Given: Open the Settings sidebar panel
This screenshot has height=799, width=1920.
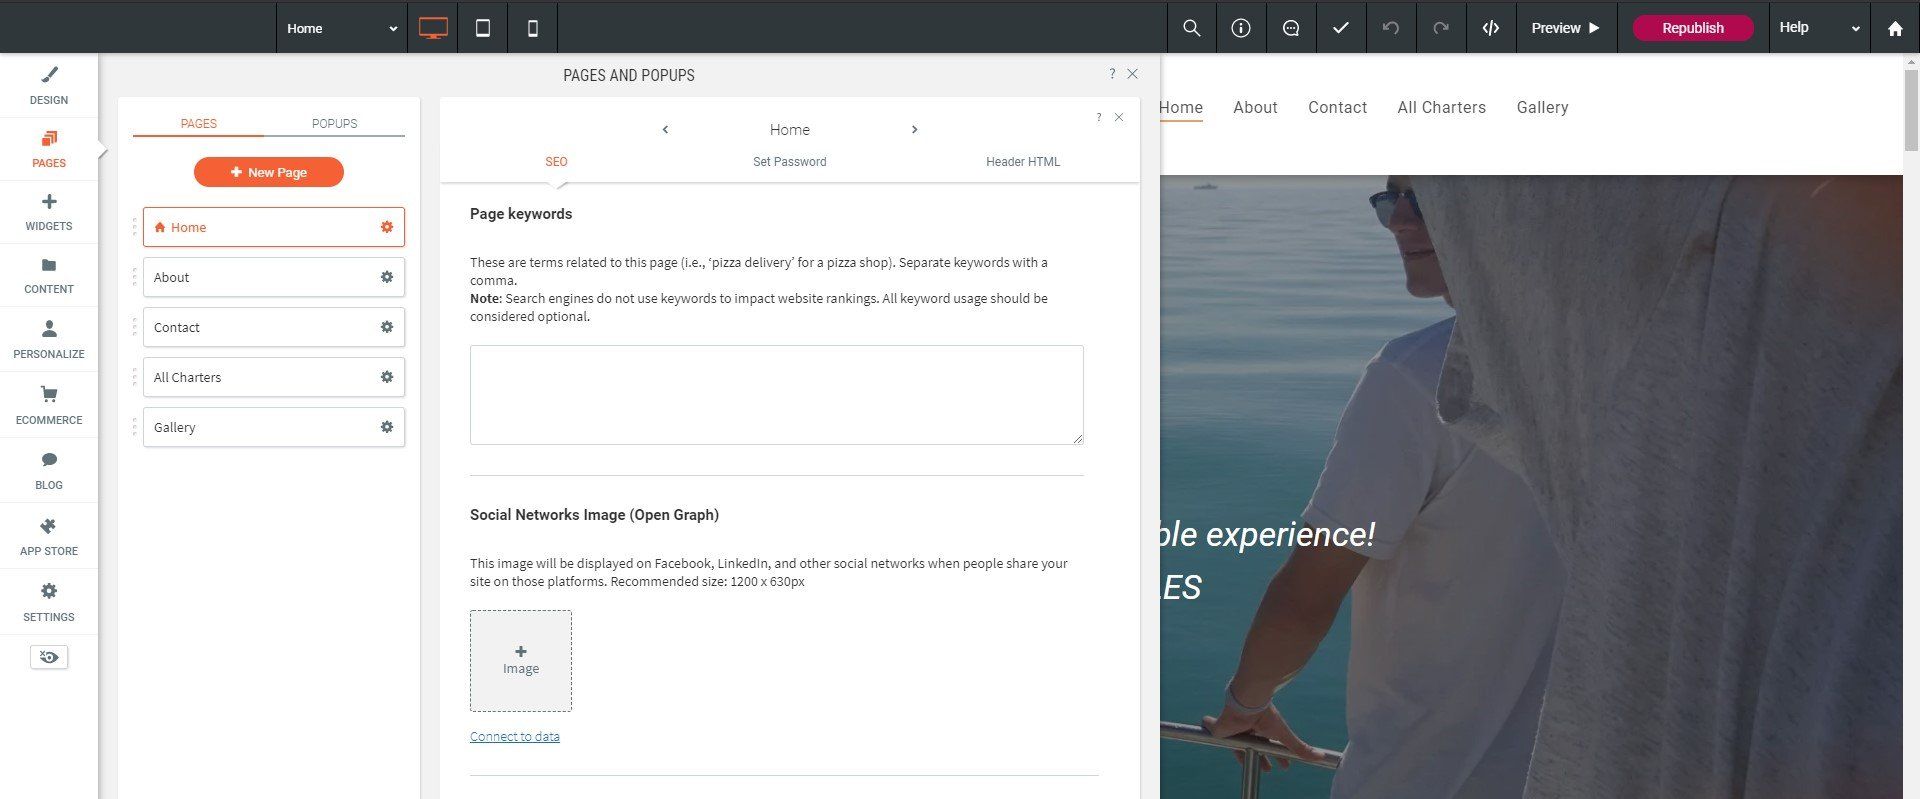Looking at the screenshot, I should (x=49, y=602).
